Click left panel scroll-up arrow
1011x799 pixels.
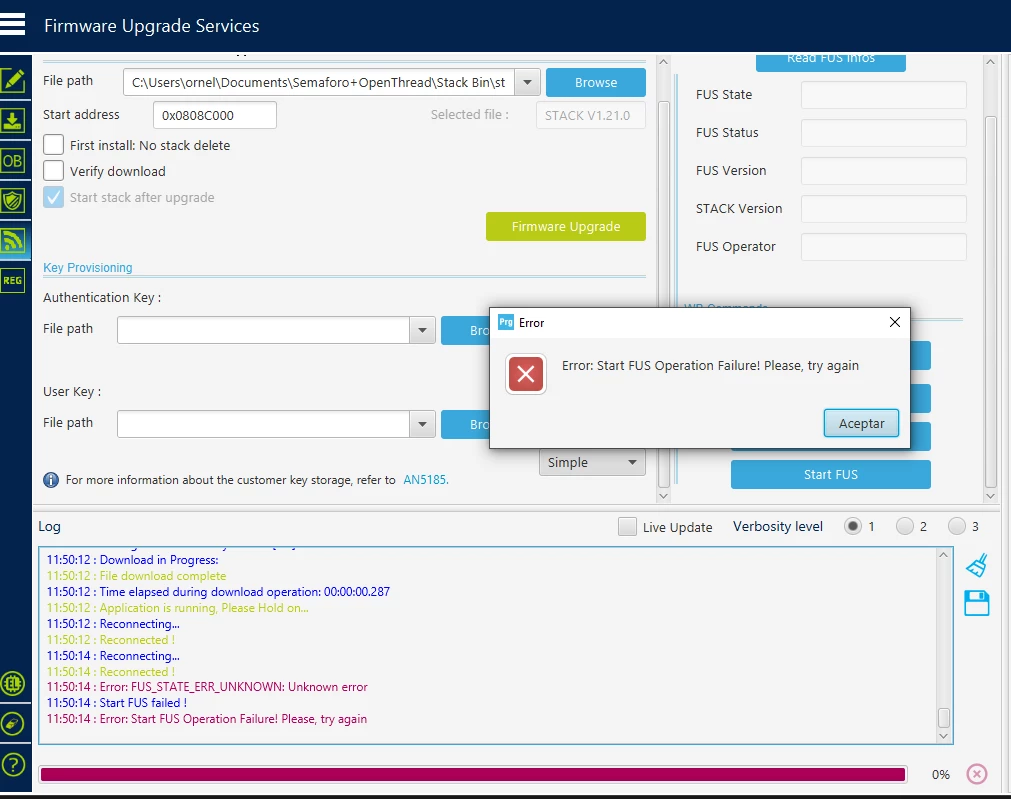click(663, 62)
